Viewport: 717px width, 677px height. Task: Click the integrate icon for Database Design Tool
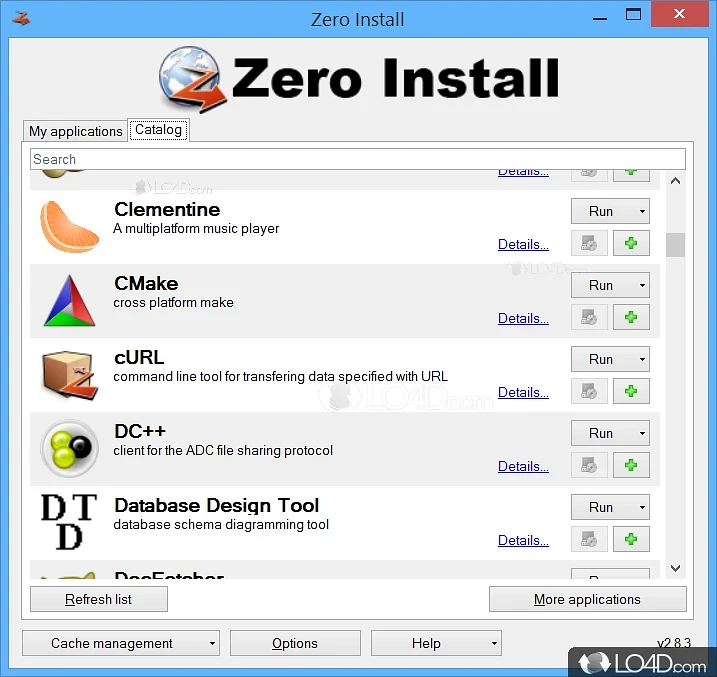pos(589,539)
